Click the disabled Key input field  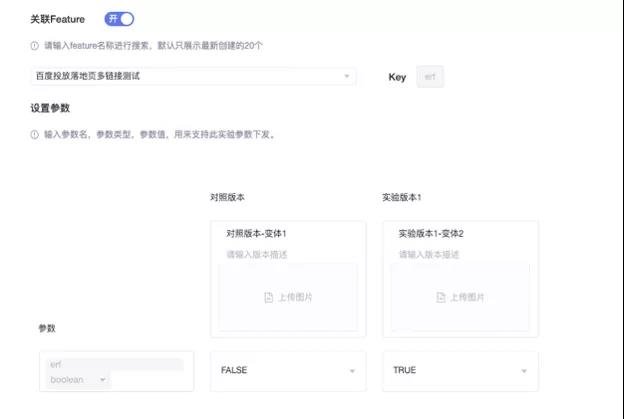click(x=430, y=77)
